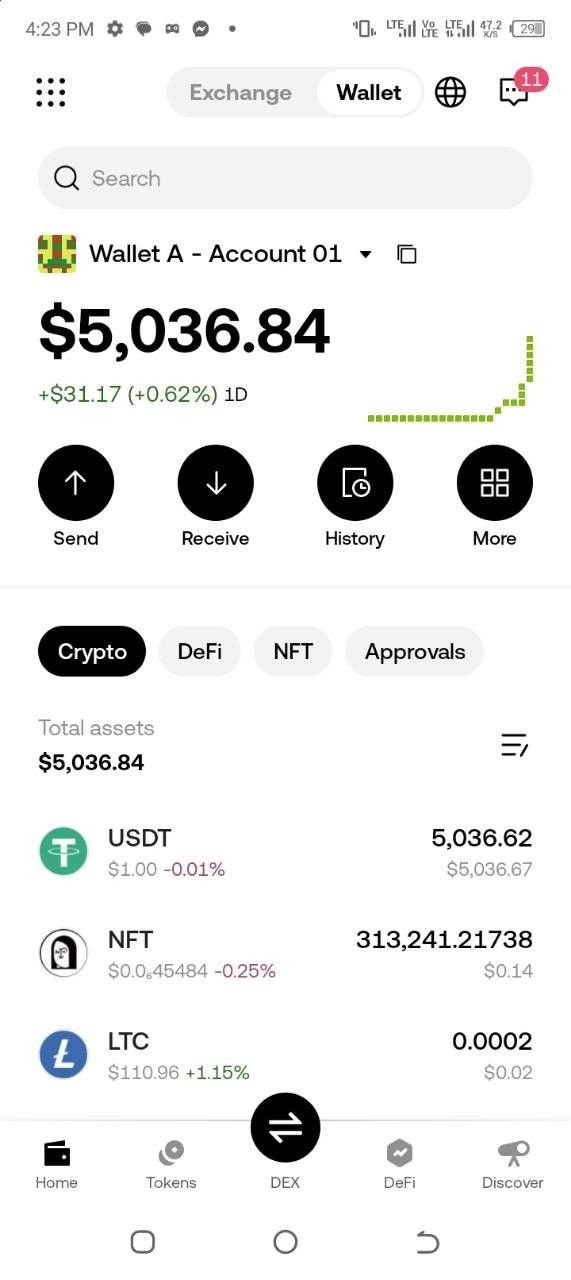Tap the globe network icon
571x1280 pixels.
(450, 92)
